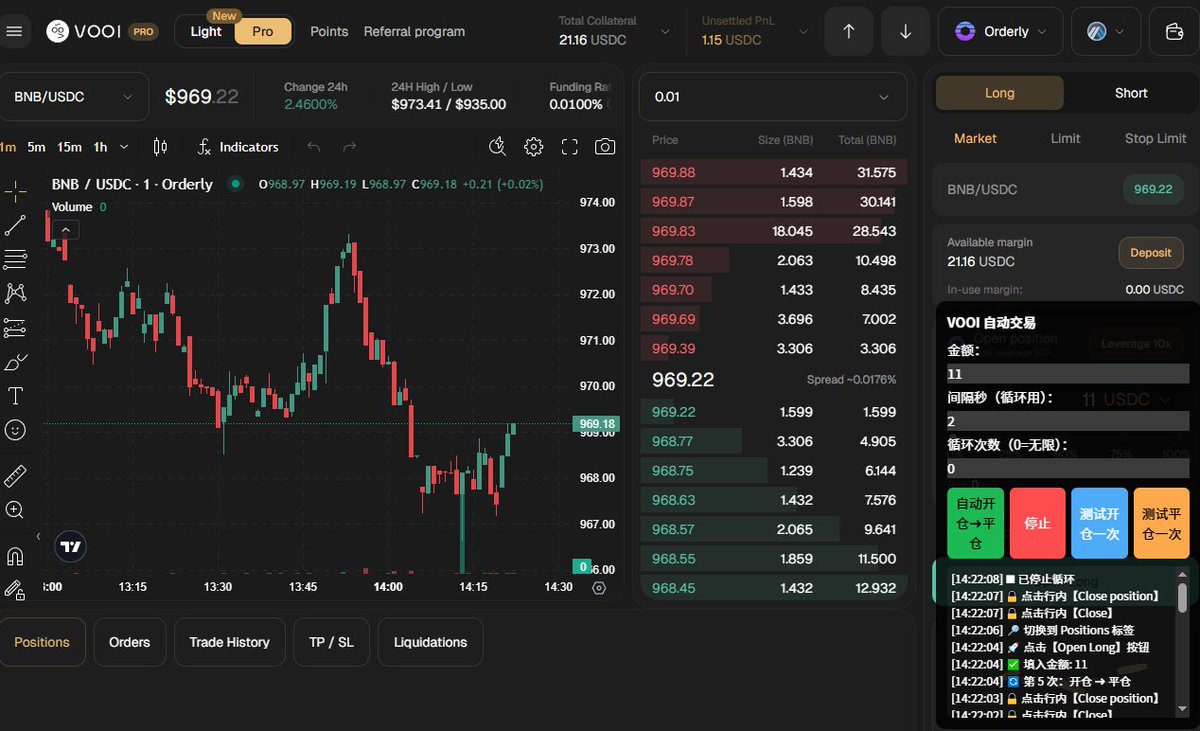Open the Liquidations tab
The image size is (1200, 731).
click(430, 642)
